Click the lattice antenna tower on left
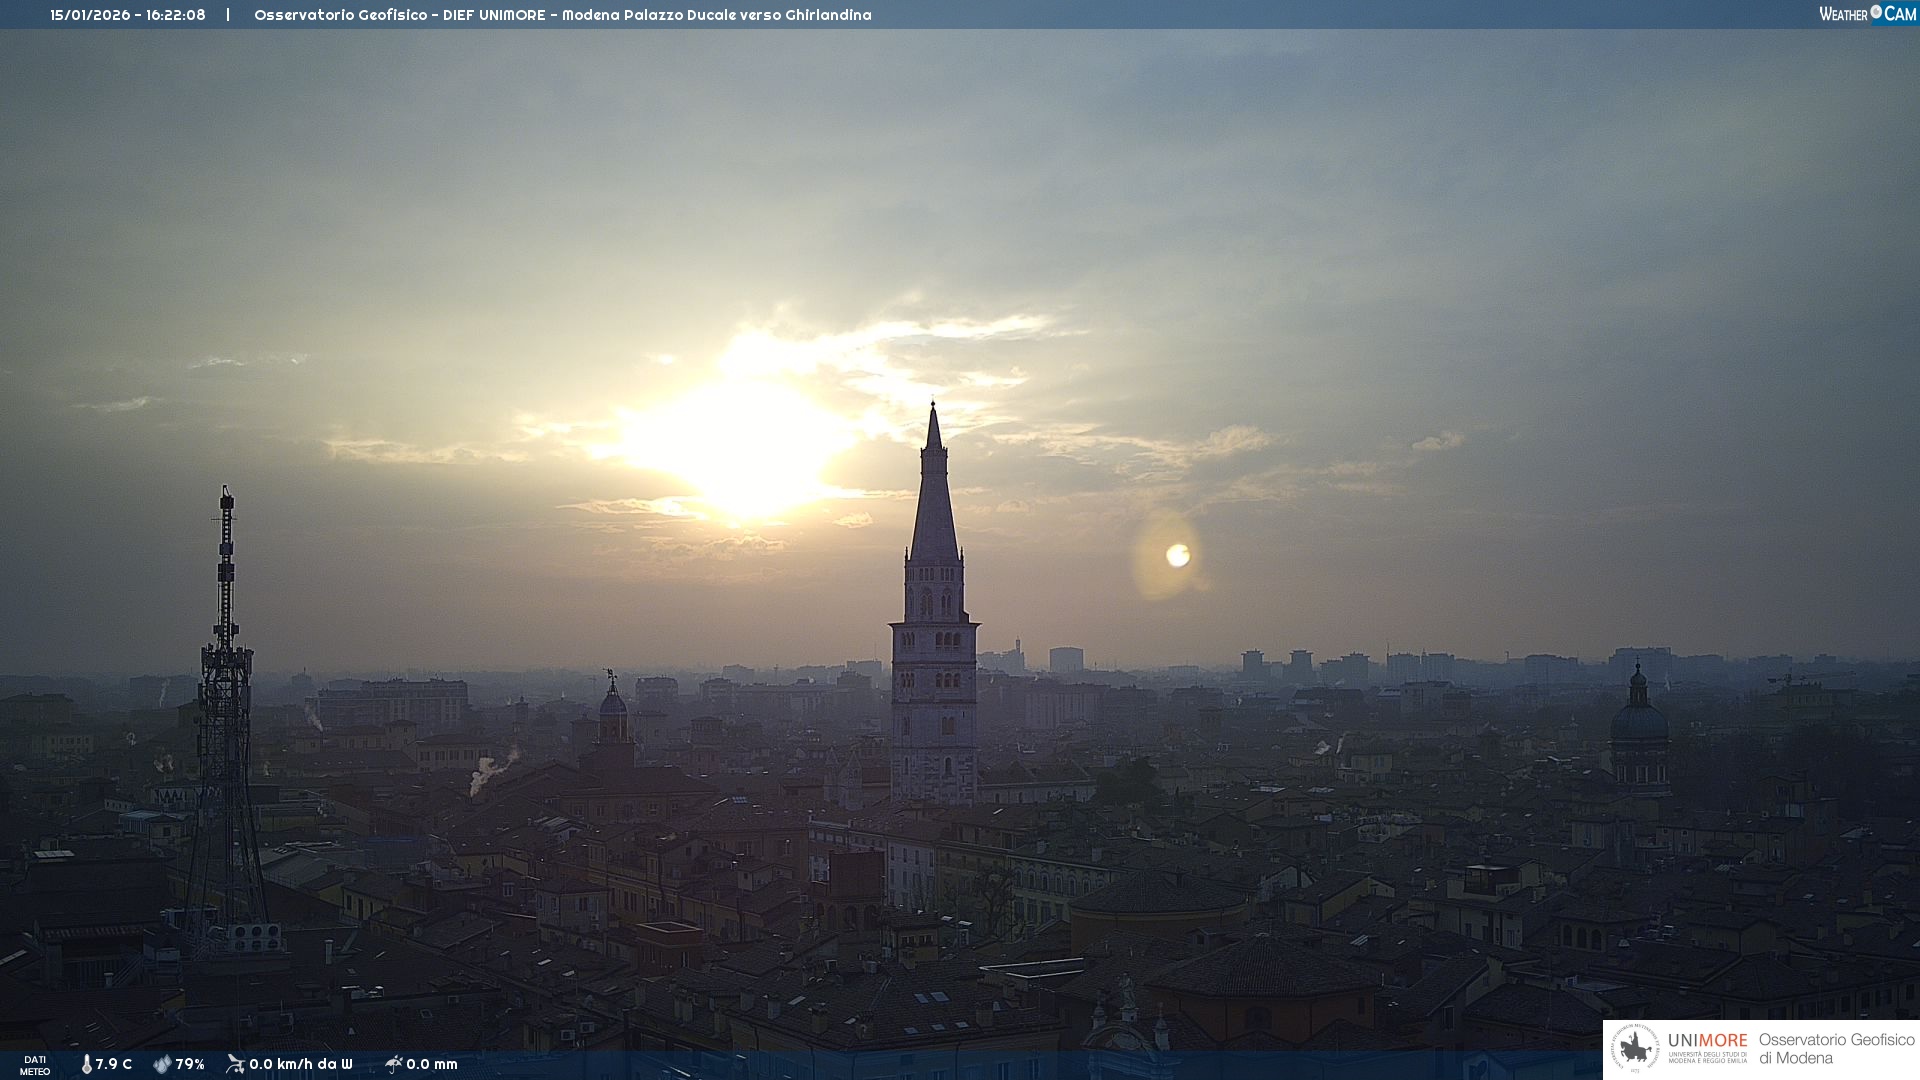This screenshot has width=1920, height=1080. pyautogui.click(x=226, y=700)
